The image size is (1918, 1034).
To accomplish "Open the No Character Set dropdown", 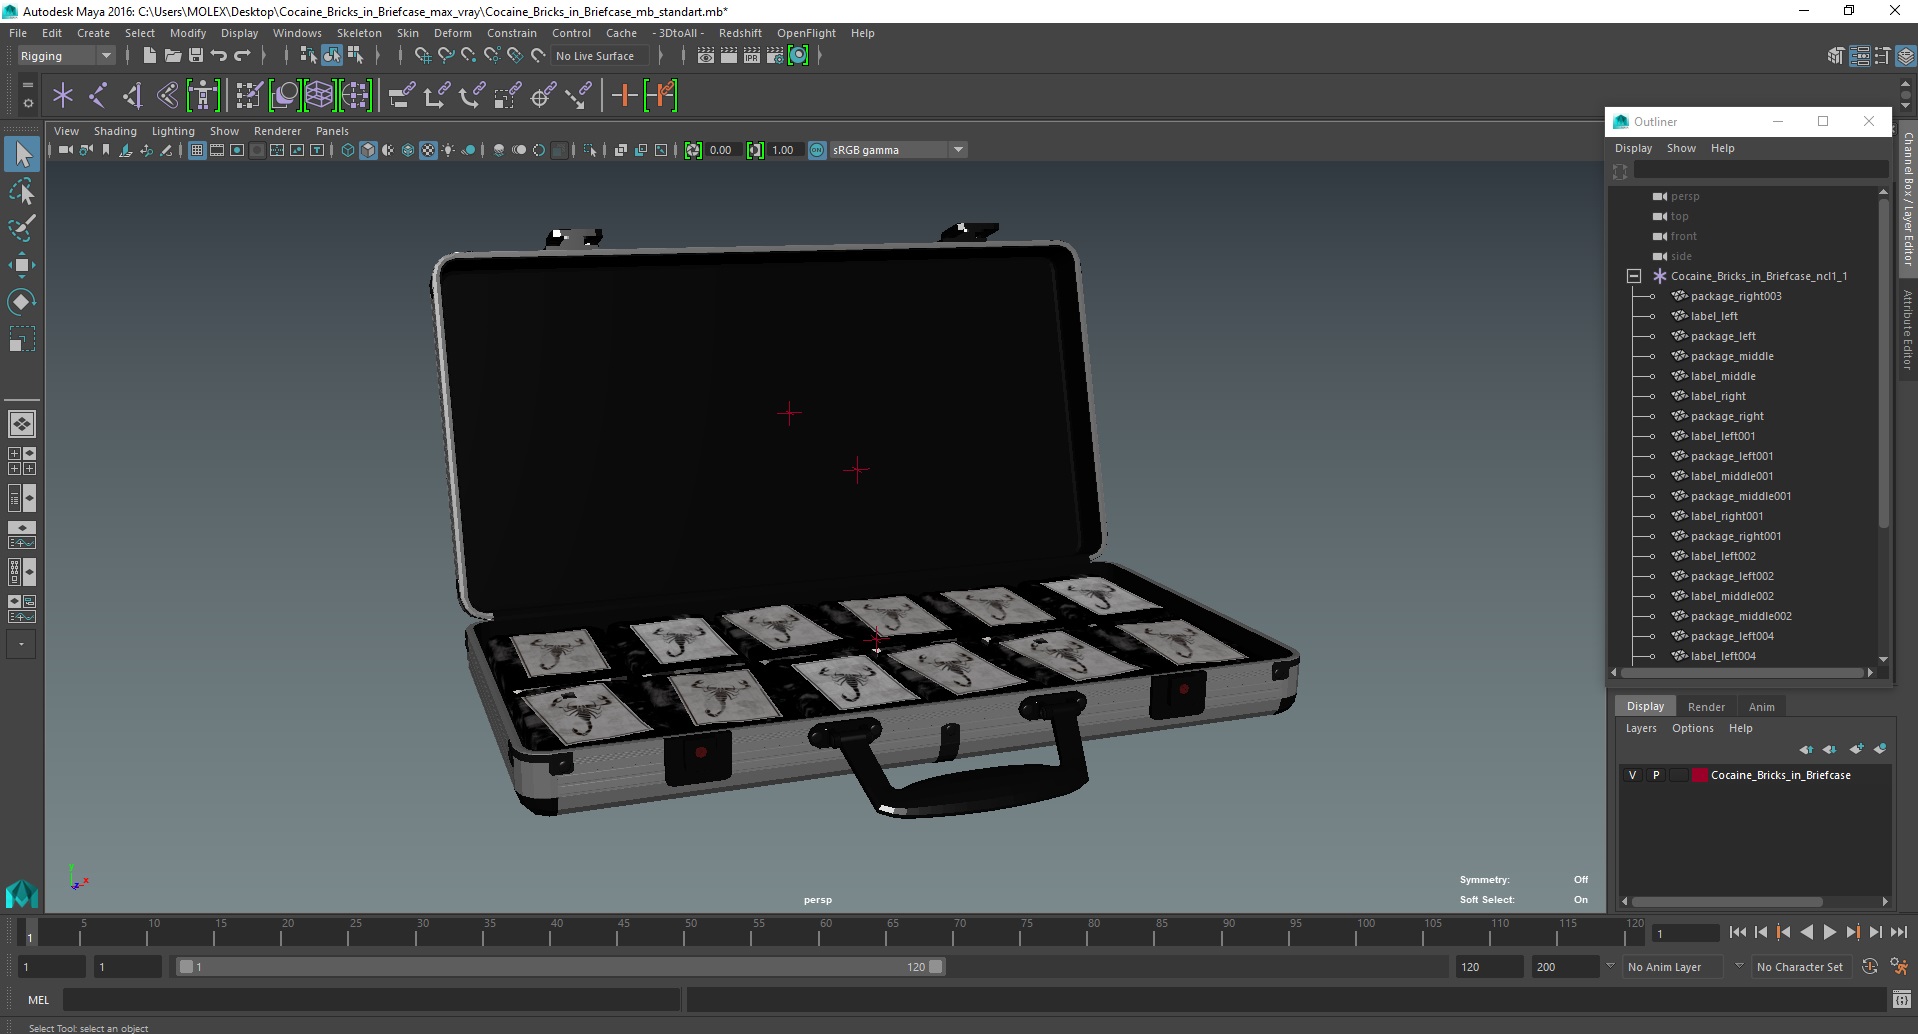I will tap(1803, 967).
